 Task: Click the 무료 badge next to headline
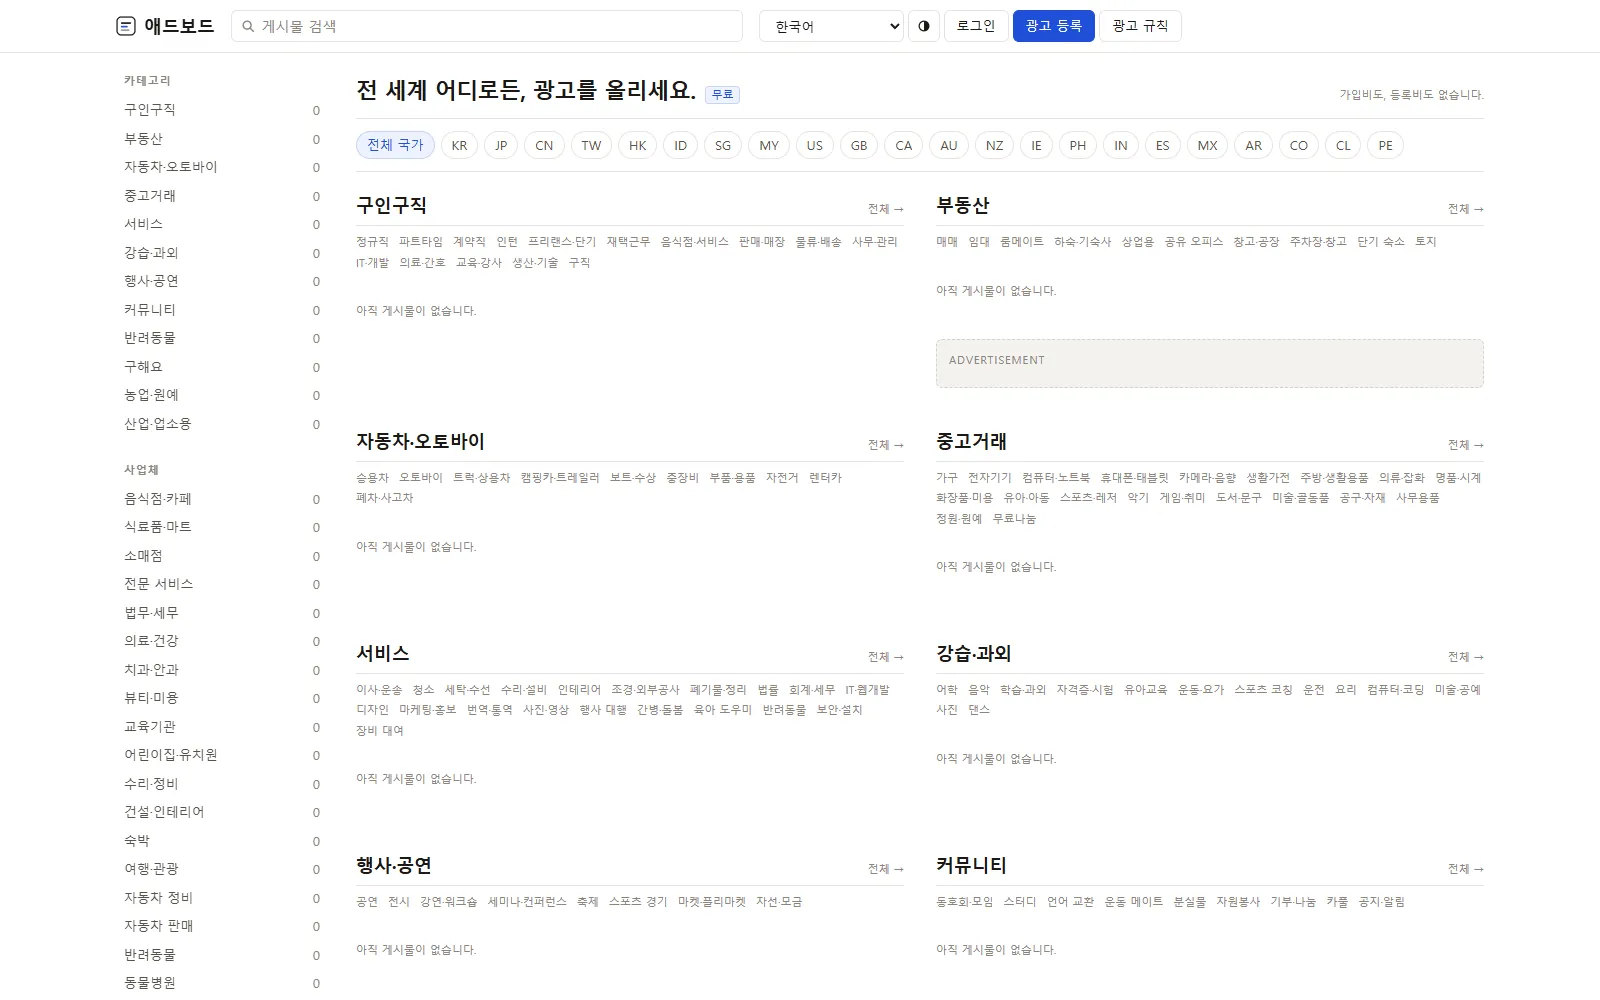722,94
